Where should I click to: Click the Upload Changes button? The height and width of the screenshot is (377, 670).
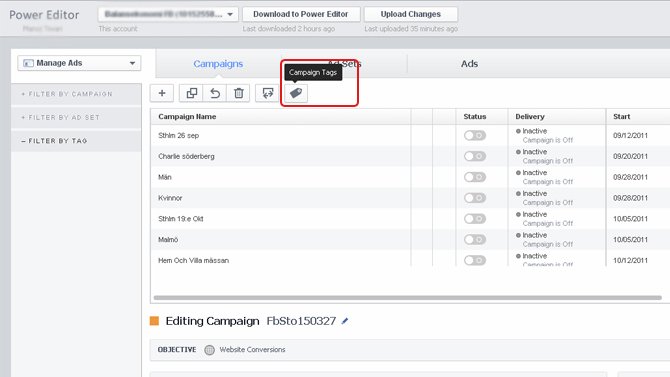pyautogui.click(x=411, y=14)
